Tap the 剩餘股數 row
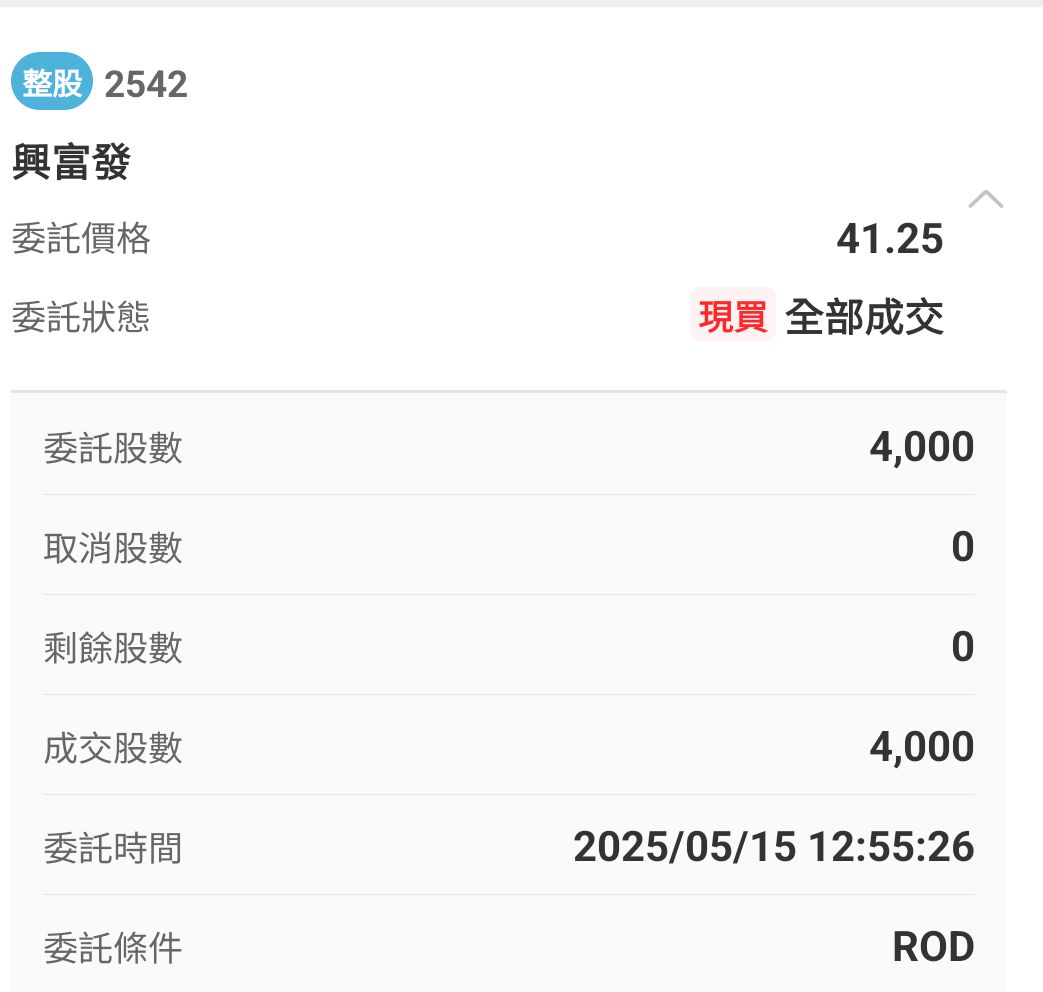 [x=508, y=647]
